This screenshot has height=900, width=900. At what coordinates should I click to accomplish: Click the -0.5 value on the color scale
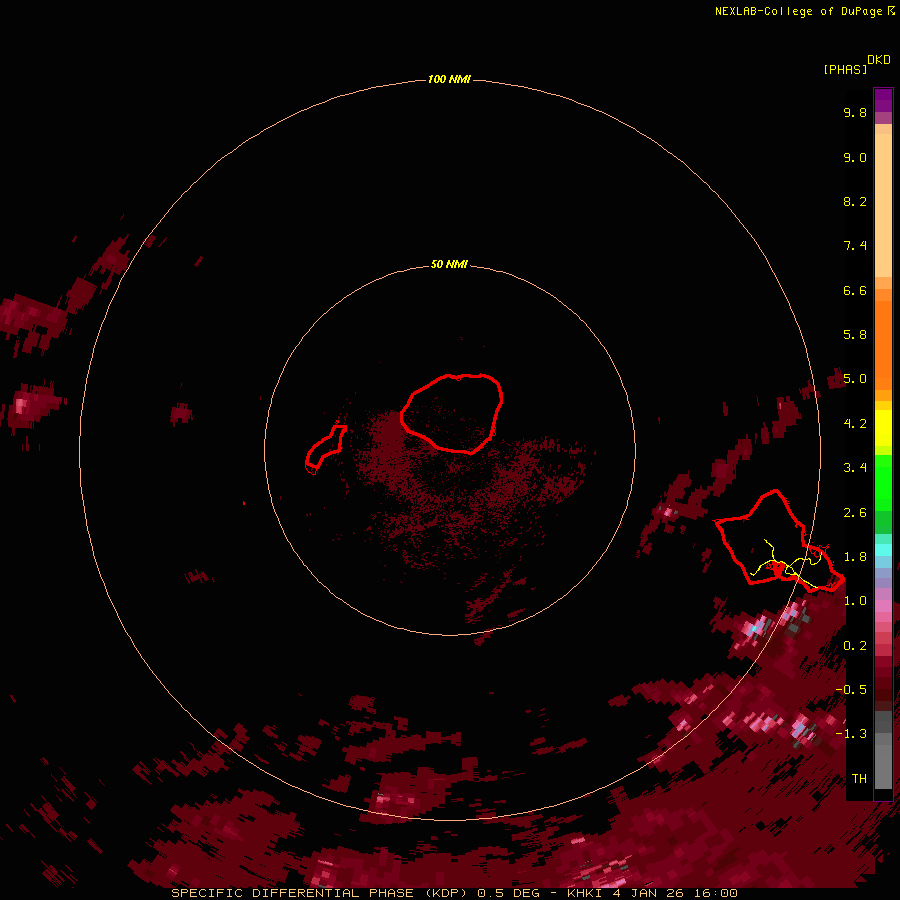pos(851,690)
